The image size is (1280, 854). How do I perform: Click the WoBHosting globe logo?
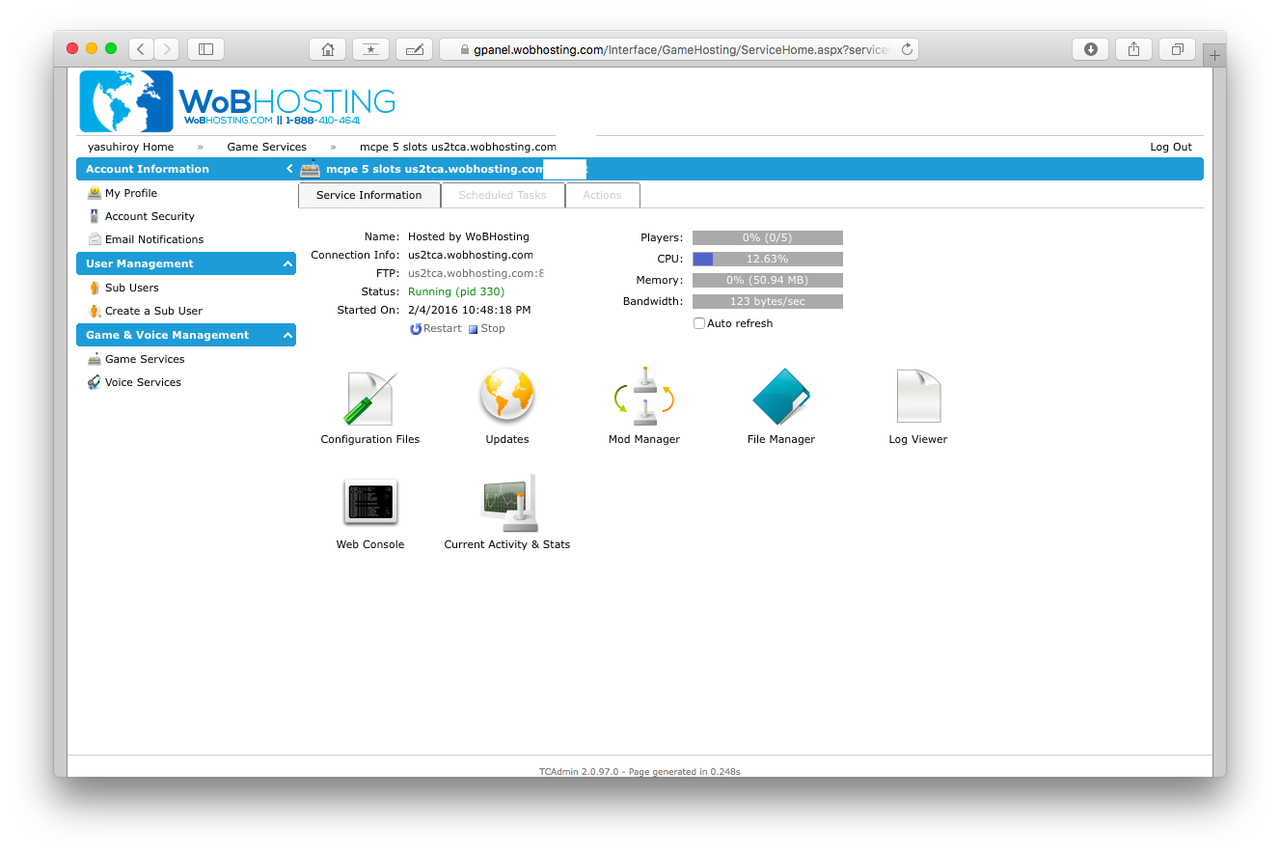[126, 101]
